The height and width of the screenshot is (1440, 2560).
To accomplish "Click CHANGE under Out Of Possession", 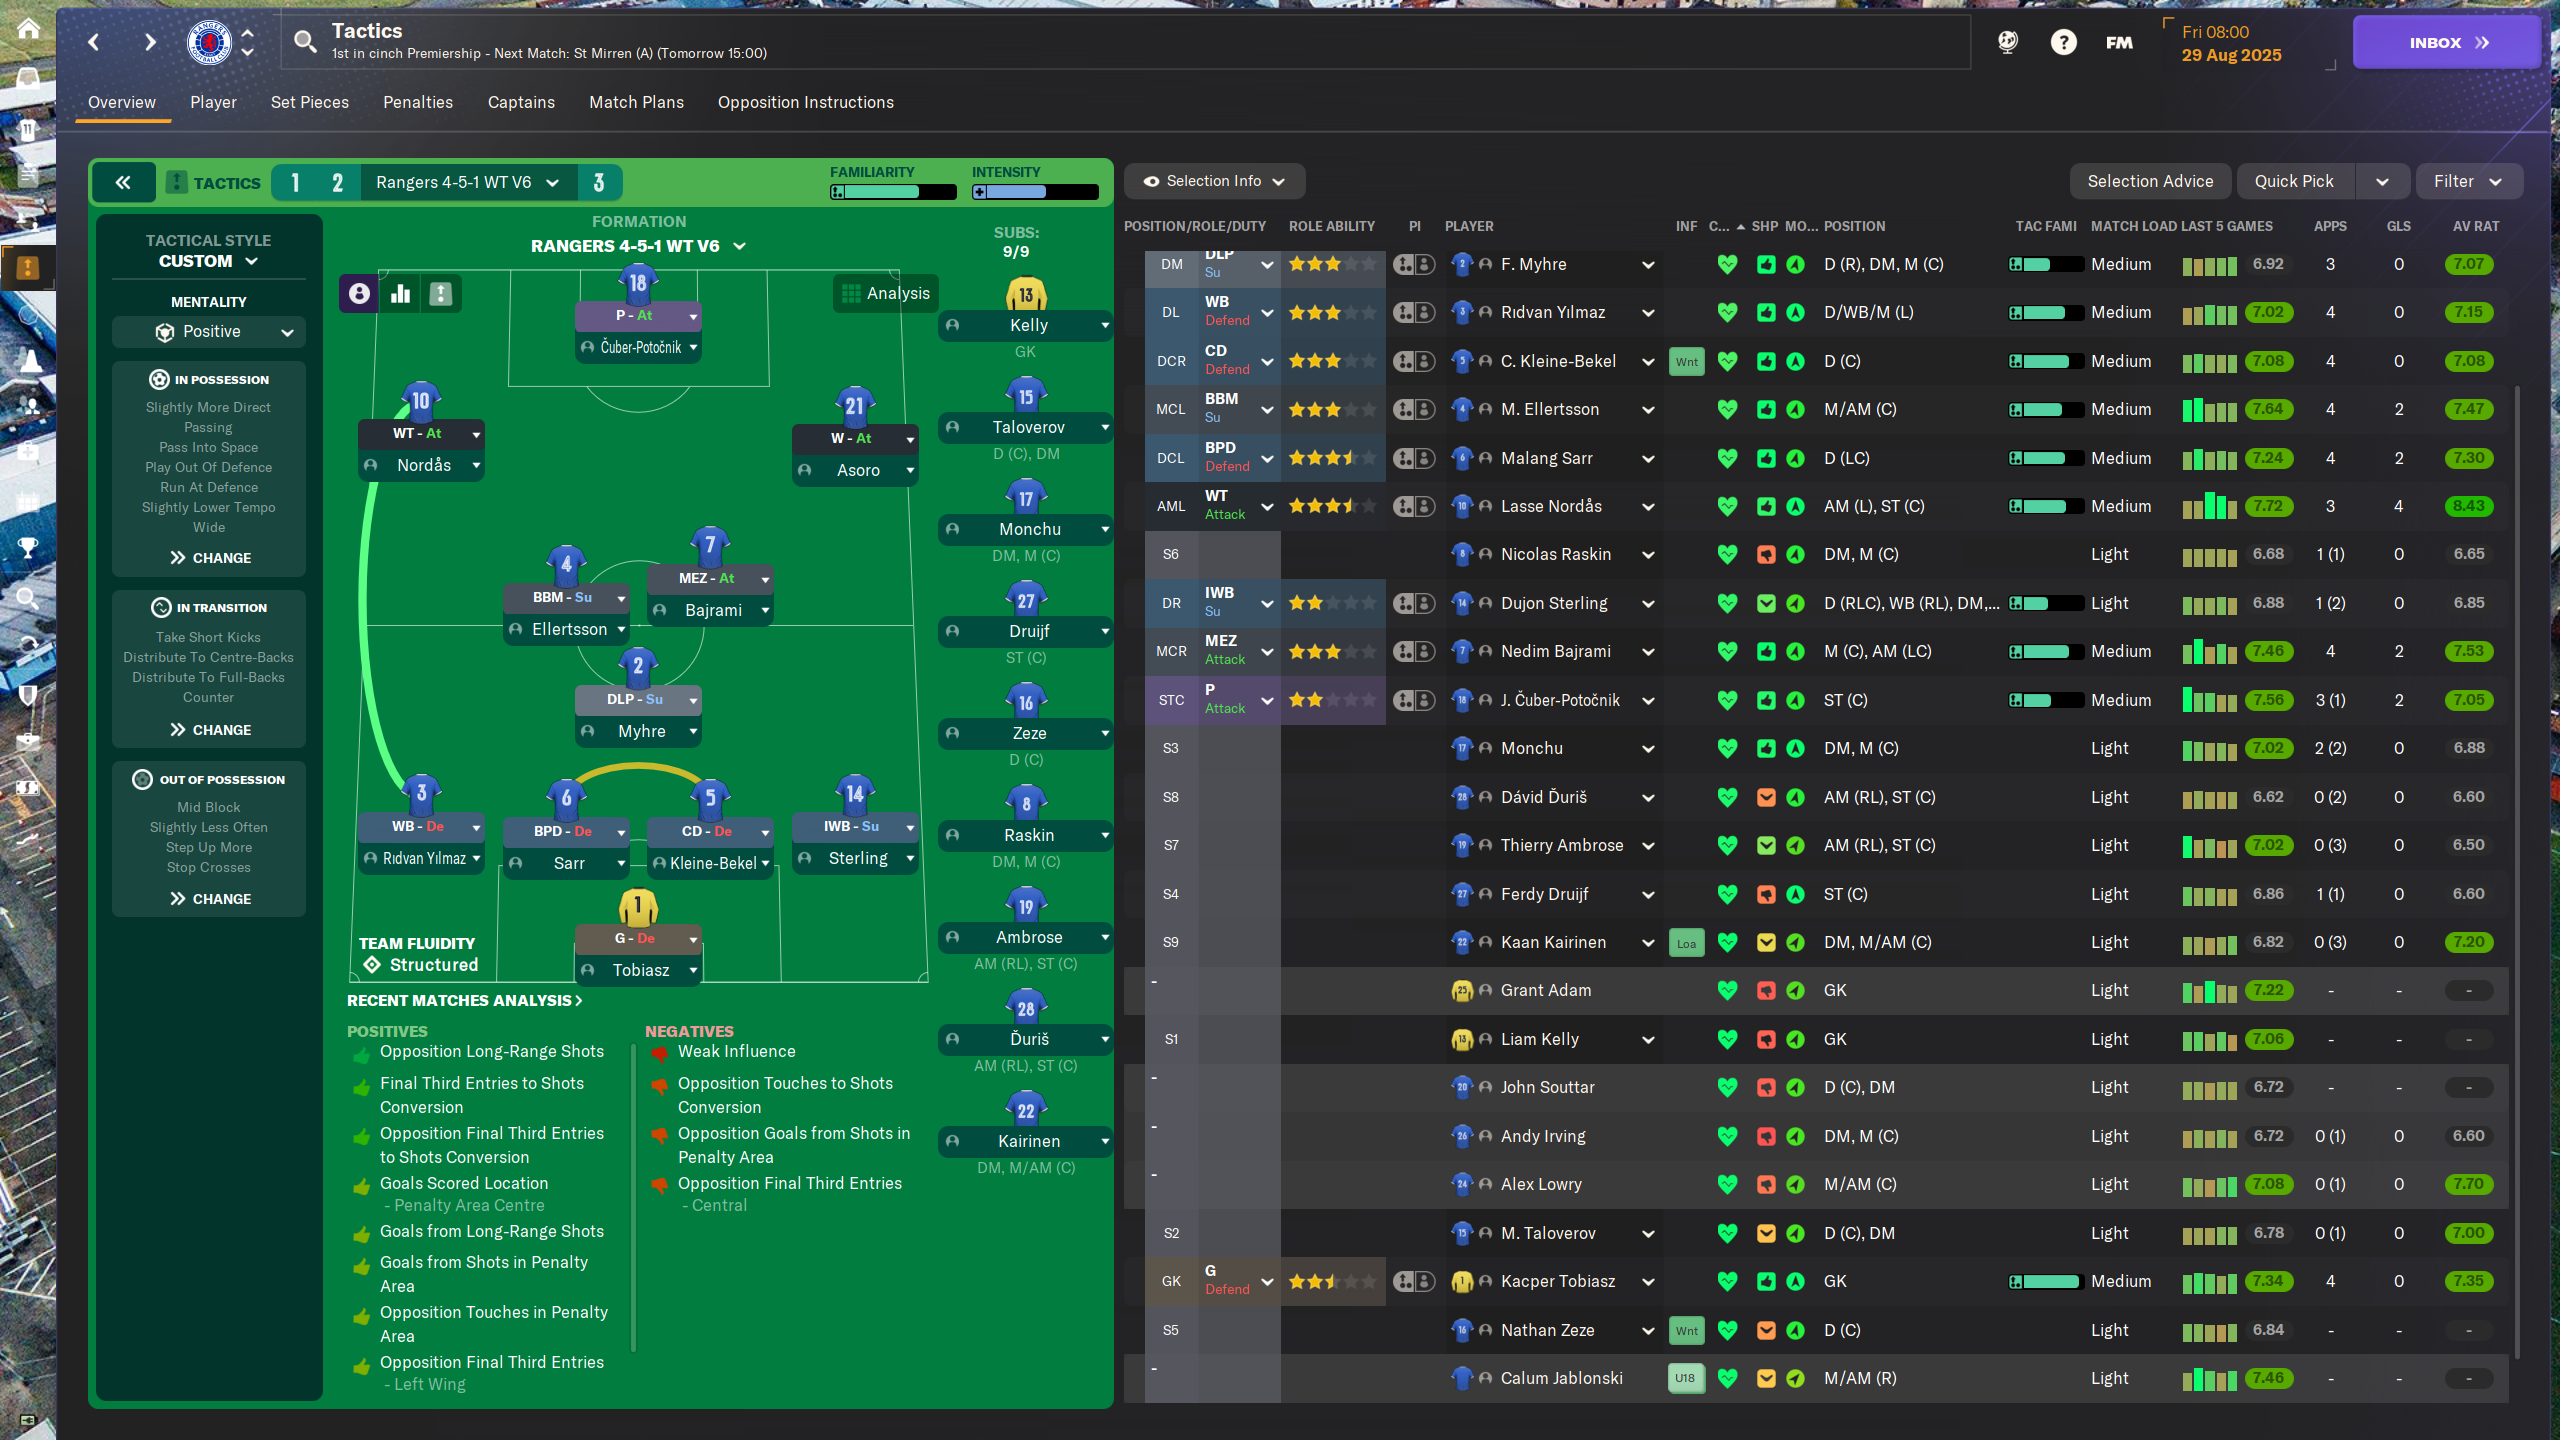I will pos(210,899).
